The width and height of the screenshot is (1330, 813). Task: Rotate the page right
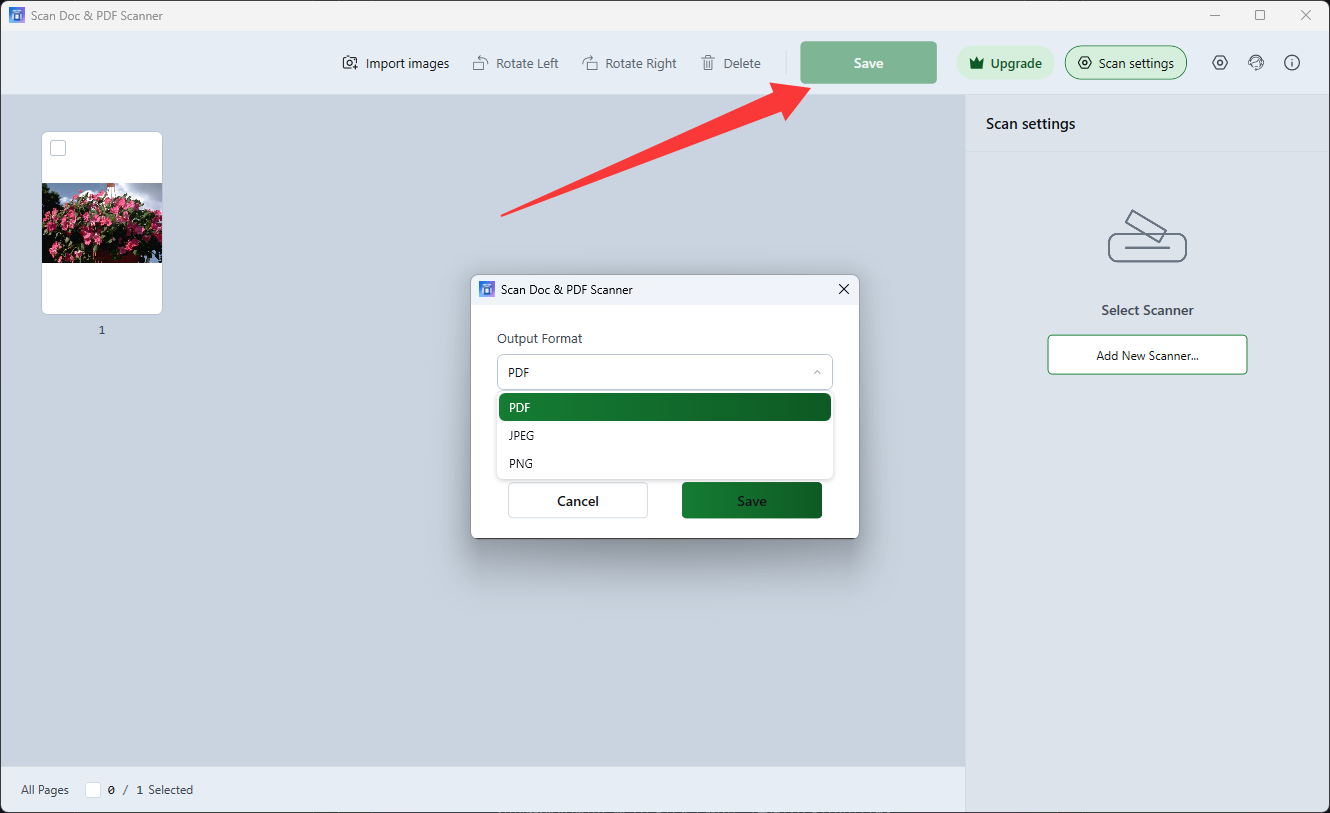point(629,63)
